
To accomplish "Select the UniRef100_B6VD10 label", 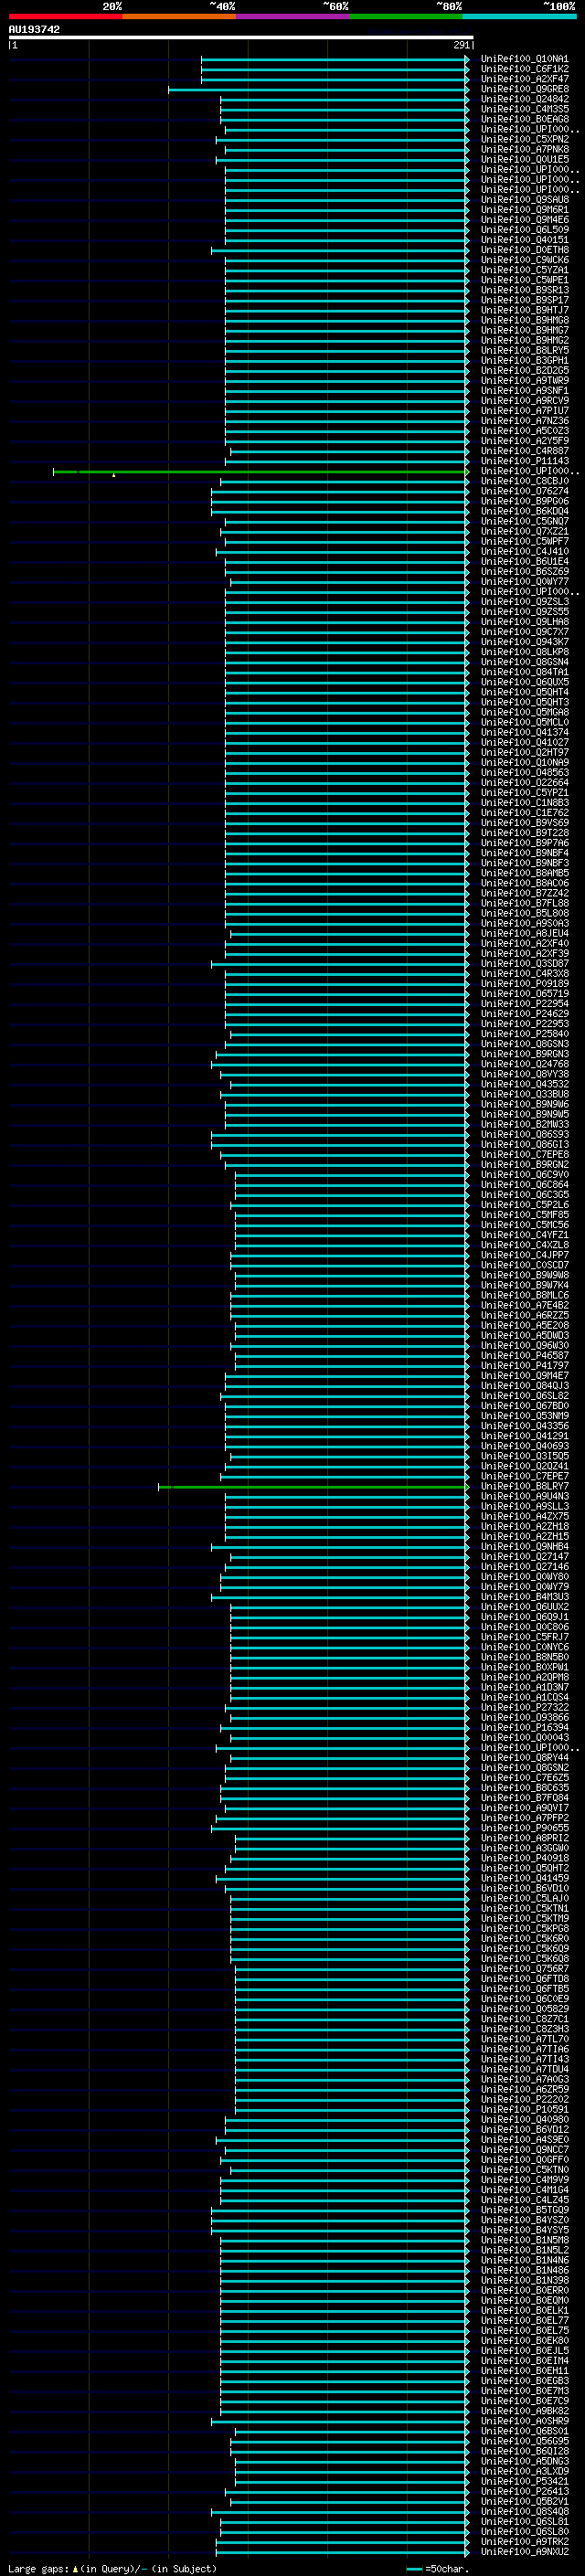I will click(x=524, y=1889).
